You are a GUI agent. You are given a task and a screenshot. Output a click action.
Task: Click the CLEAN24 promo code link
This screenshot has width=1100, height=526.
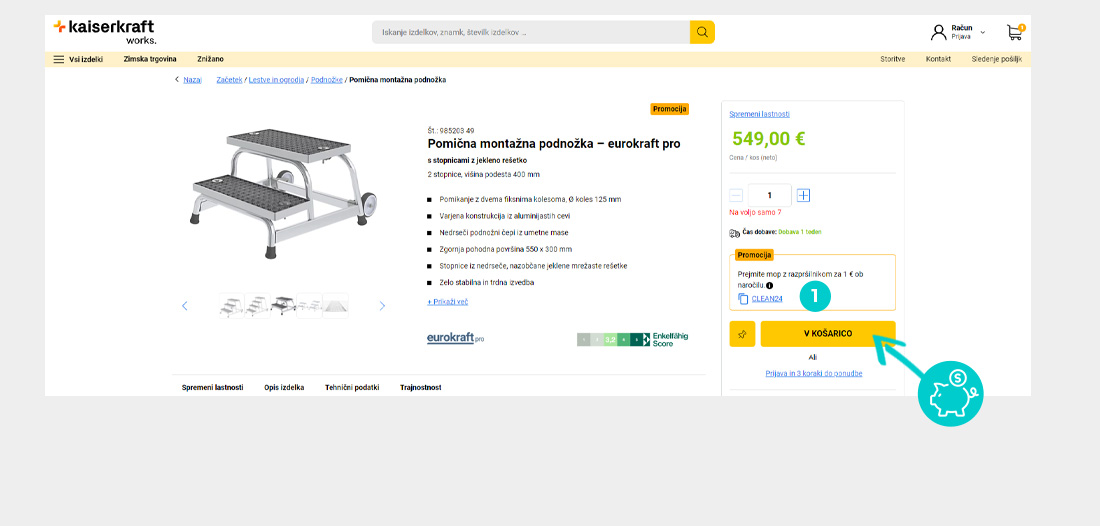[x=767, y=299]
